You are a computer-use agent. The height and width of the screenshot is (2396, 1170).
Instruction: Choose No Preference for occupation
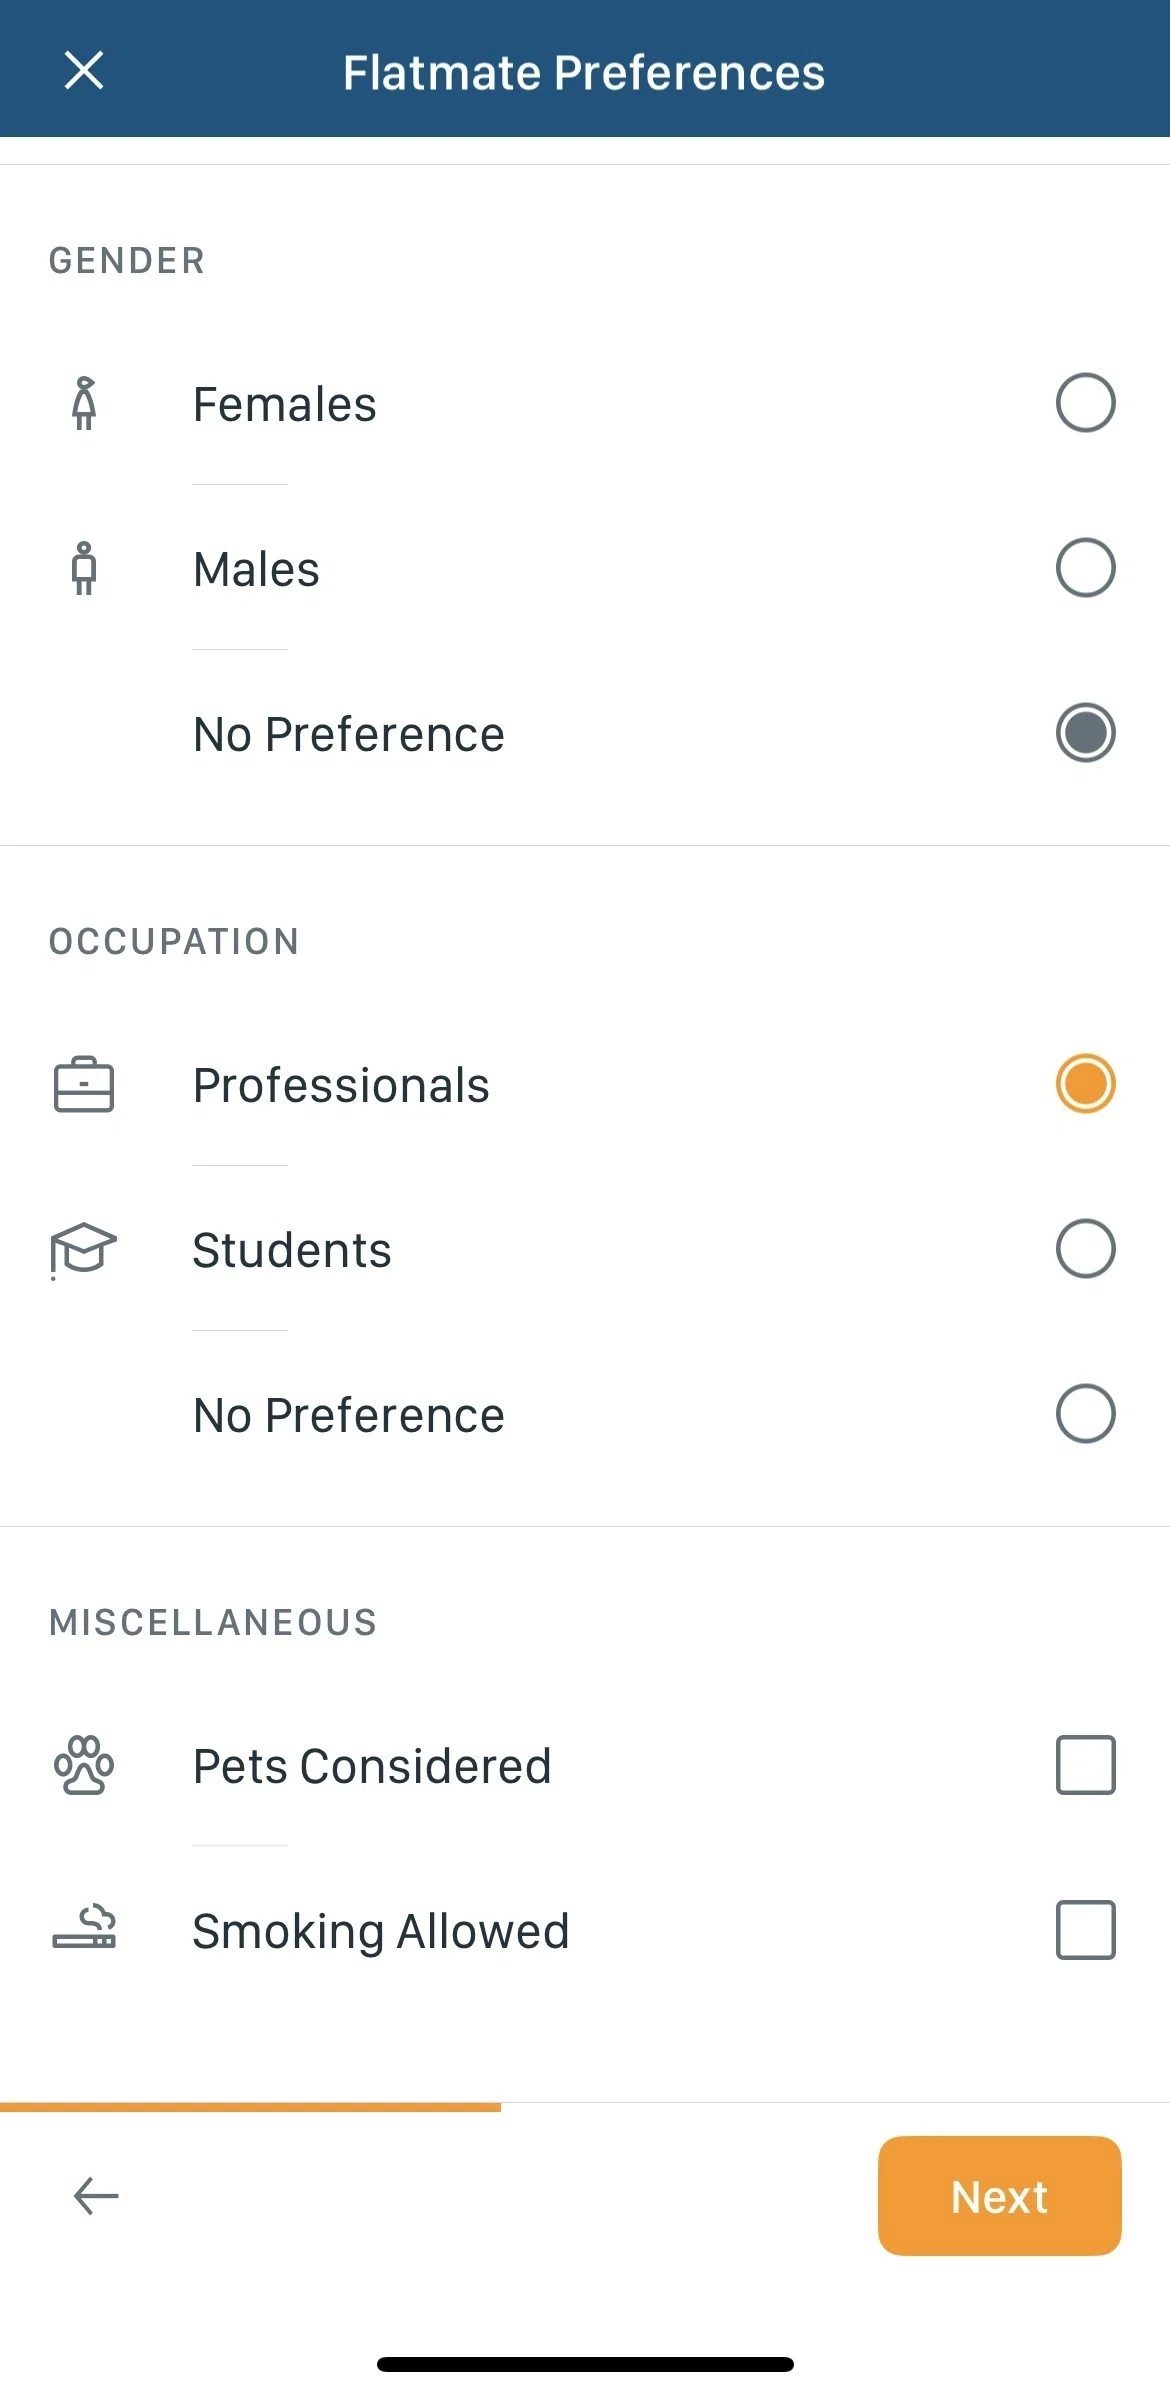(1085, 1414)
